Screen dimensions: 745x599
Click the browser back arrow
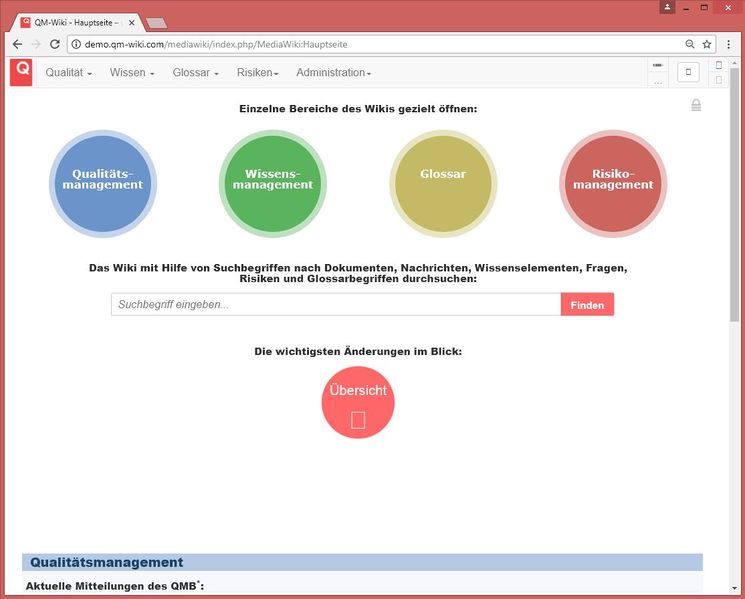(17, 45)
